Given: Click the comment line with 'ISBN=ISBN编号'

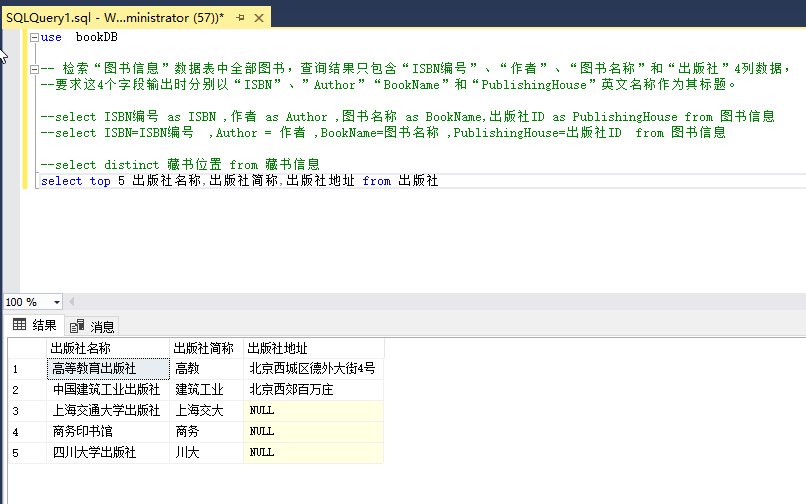Looking at the screenshot, I should click(383, 133).
